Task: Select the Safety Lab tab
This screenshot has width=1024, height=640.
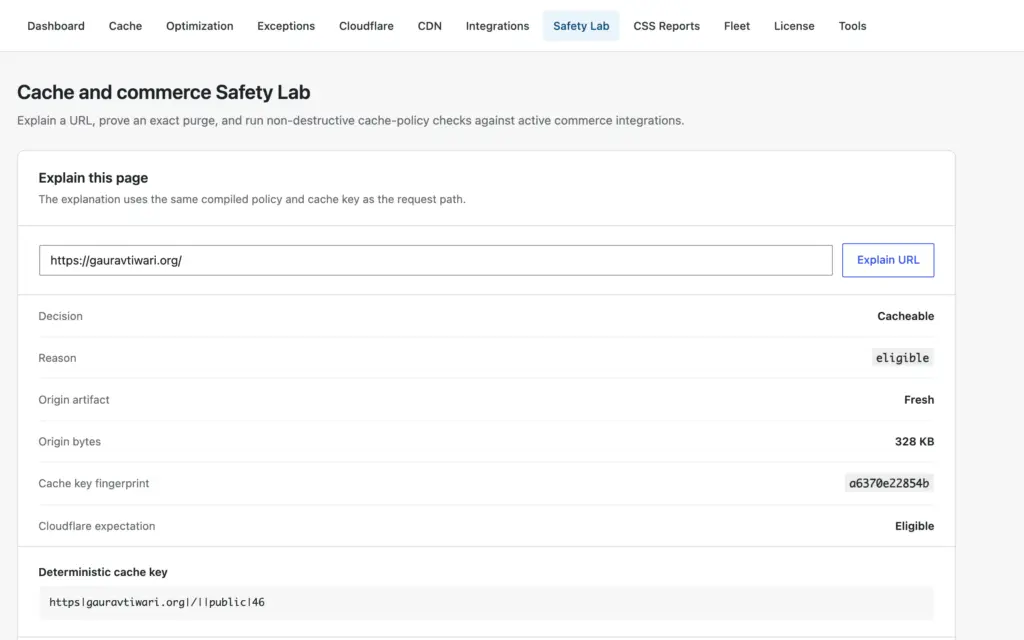Action: 581,26
